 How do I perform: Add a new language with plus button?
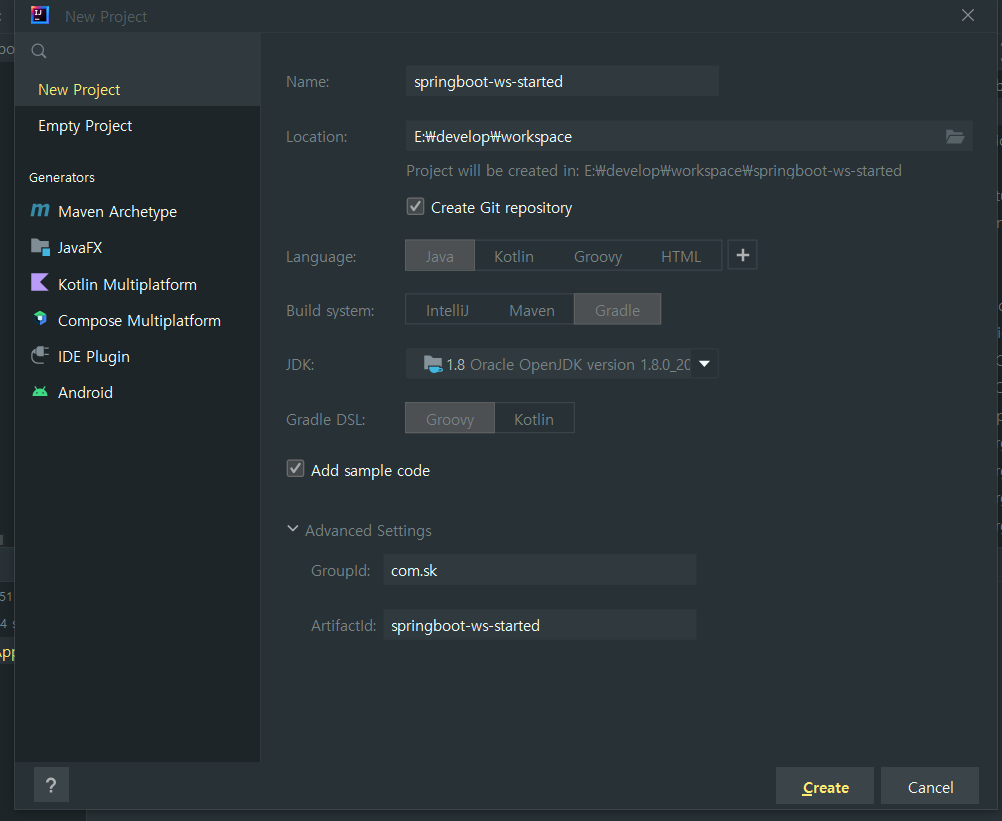(x=742, y=256)
